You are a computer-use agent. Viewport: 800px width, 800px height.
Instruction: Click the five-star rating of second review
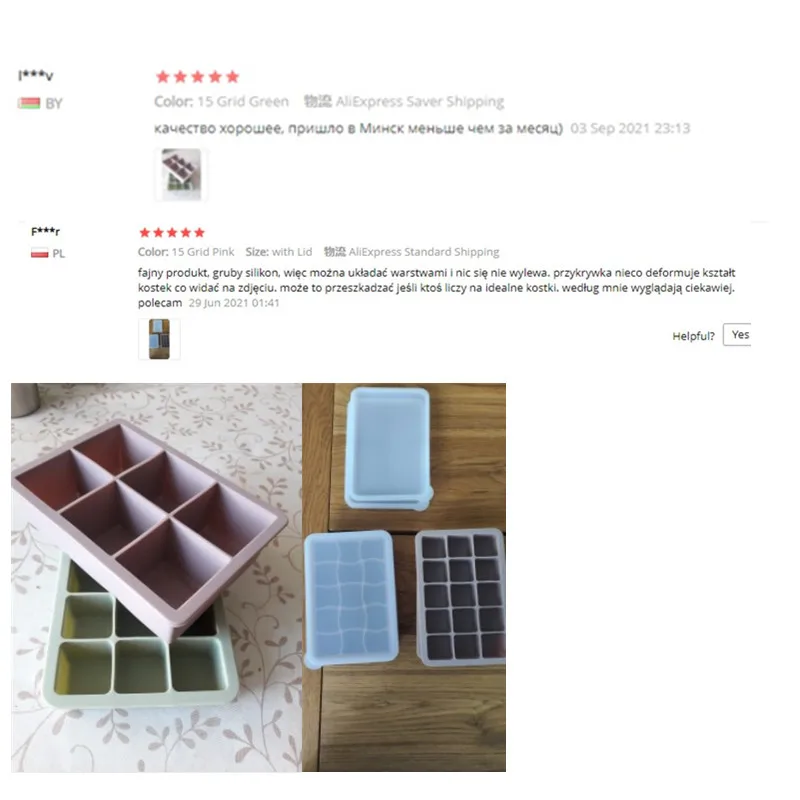tap(172, 233)
